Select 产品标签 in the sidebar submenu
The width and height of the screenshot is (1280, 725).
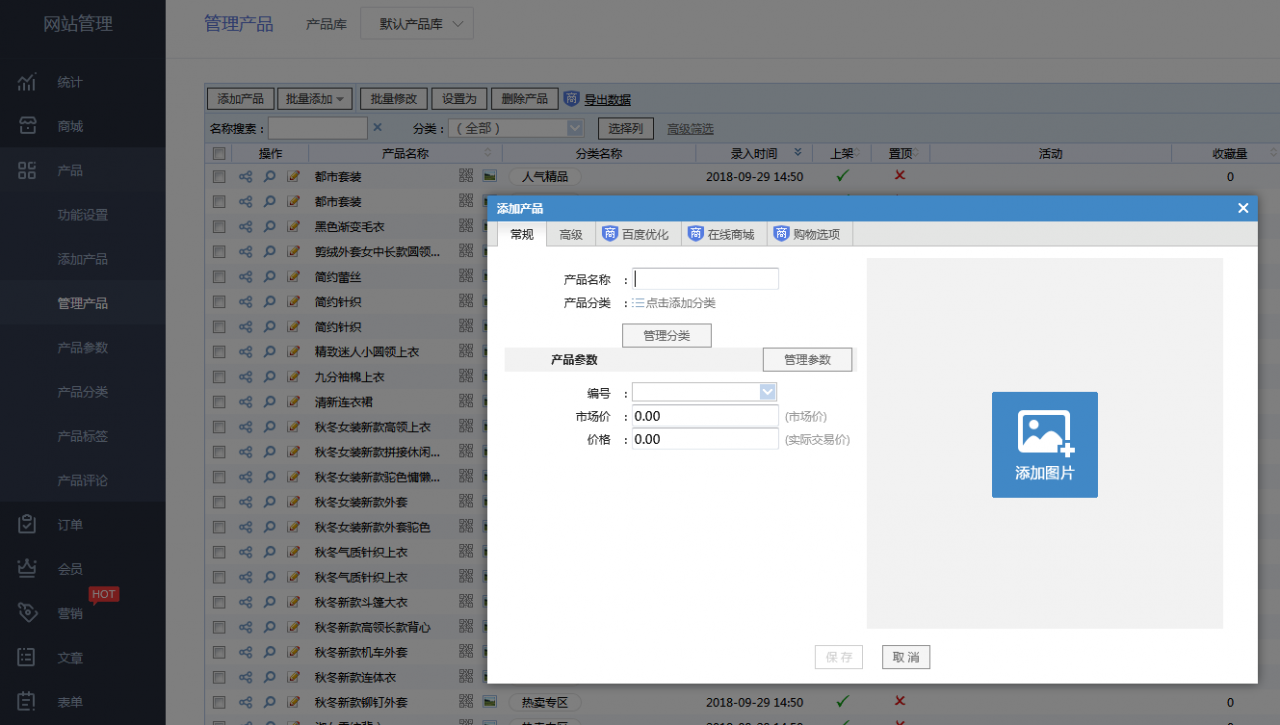[x=83, y=436]
